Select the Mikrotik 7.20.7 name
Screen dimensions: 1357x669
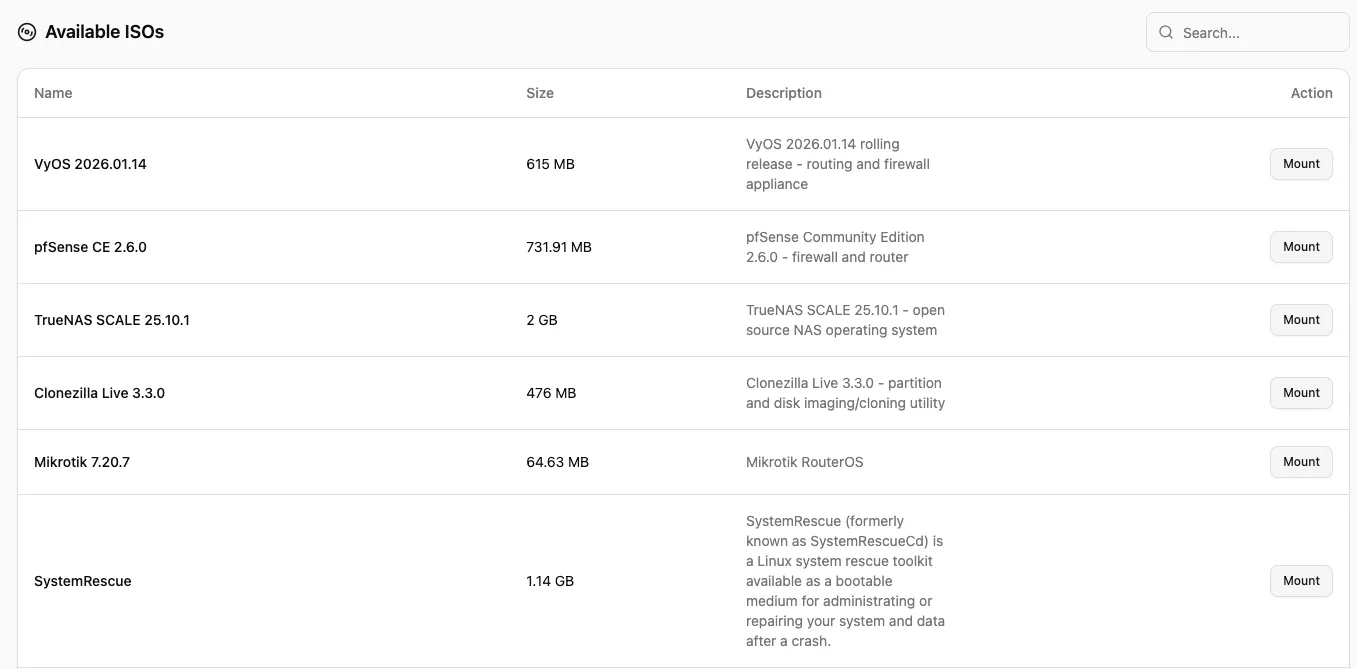click(x=82, y=462)
